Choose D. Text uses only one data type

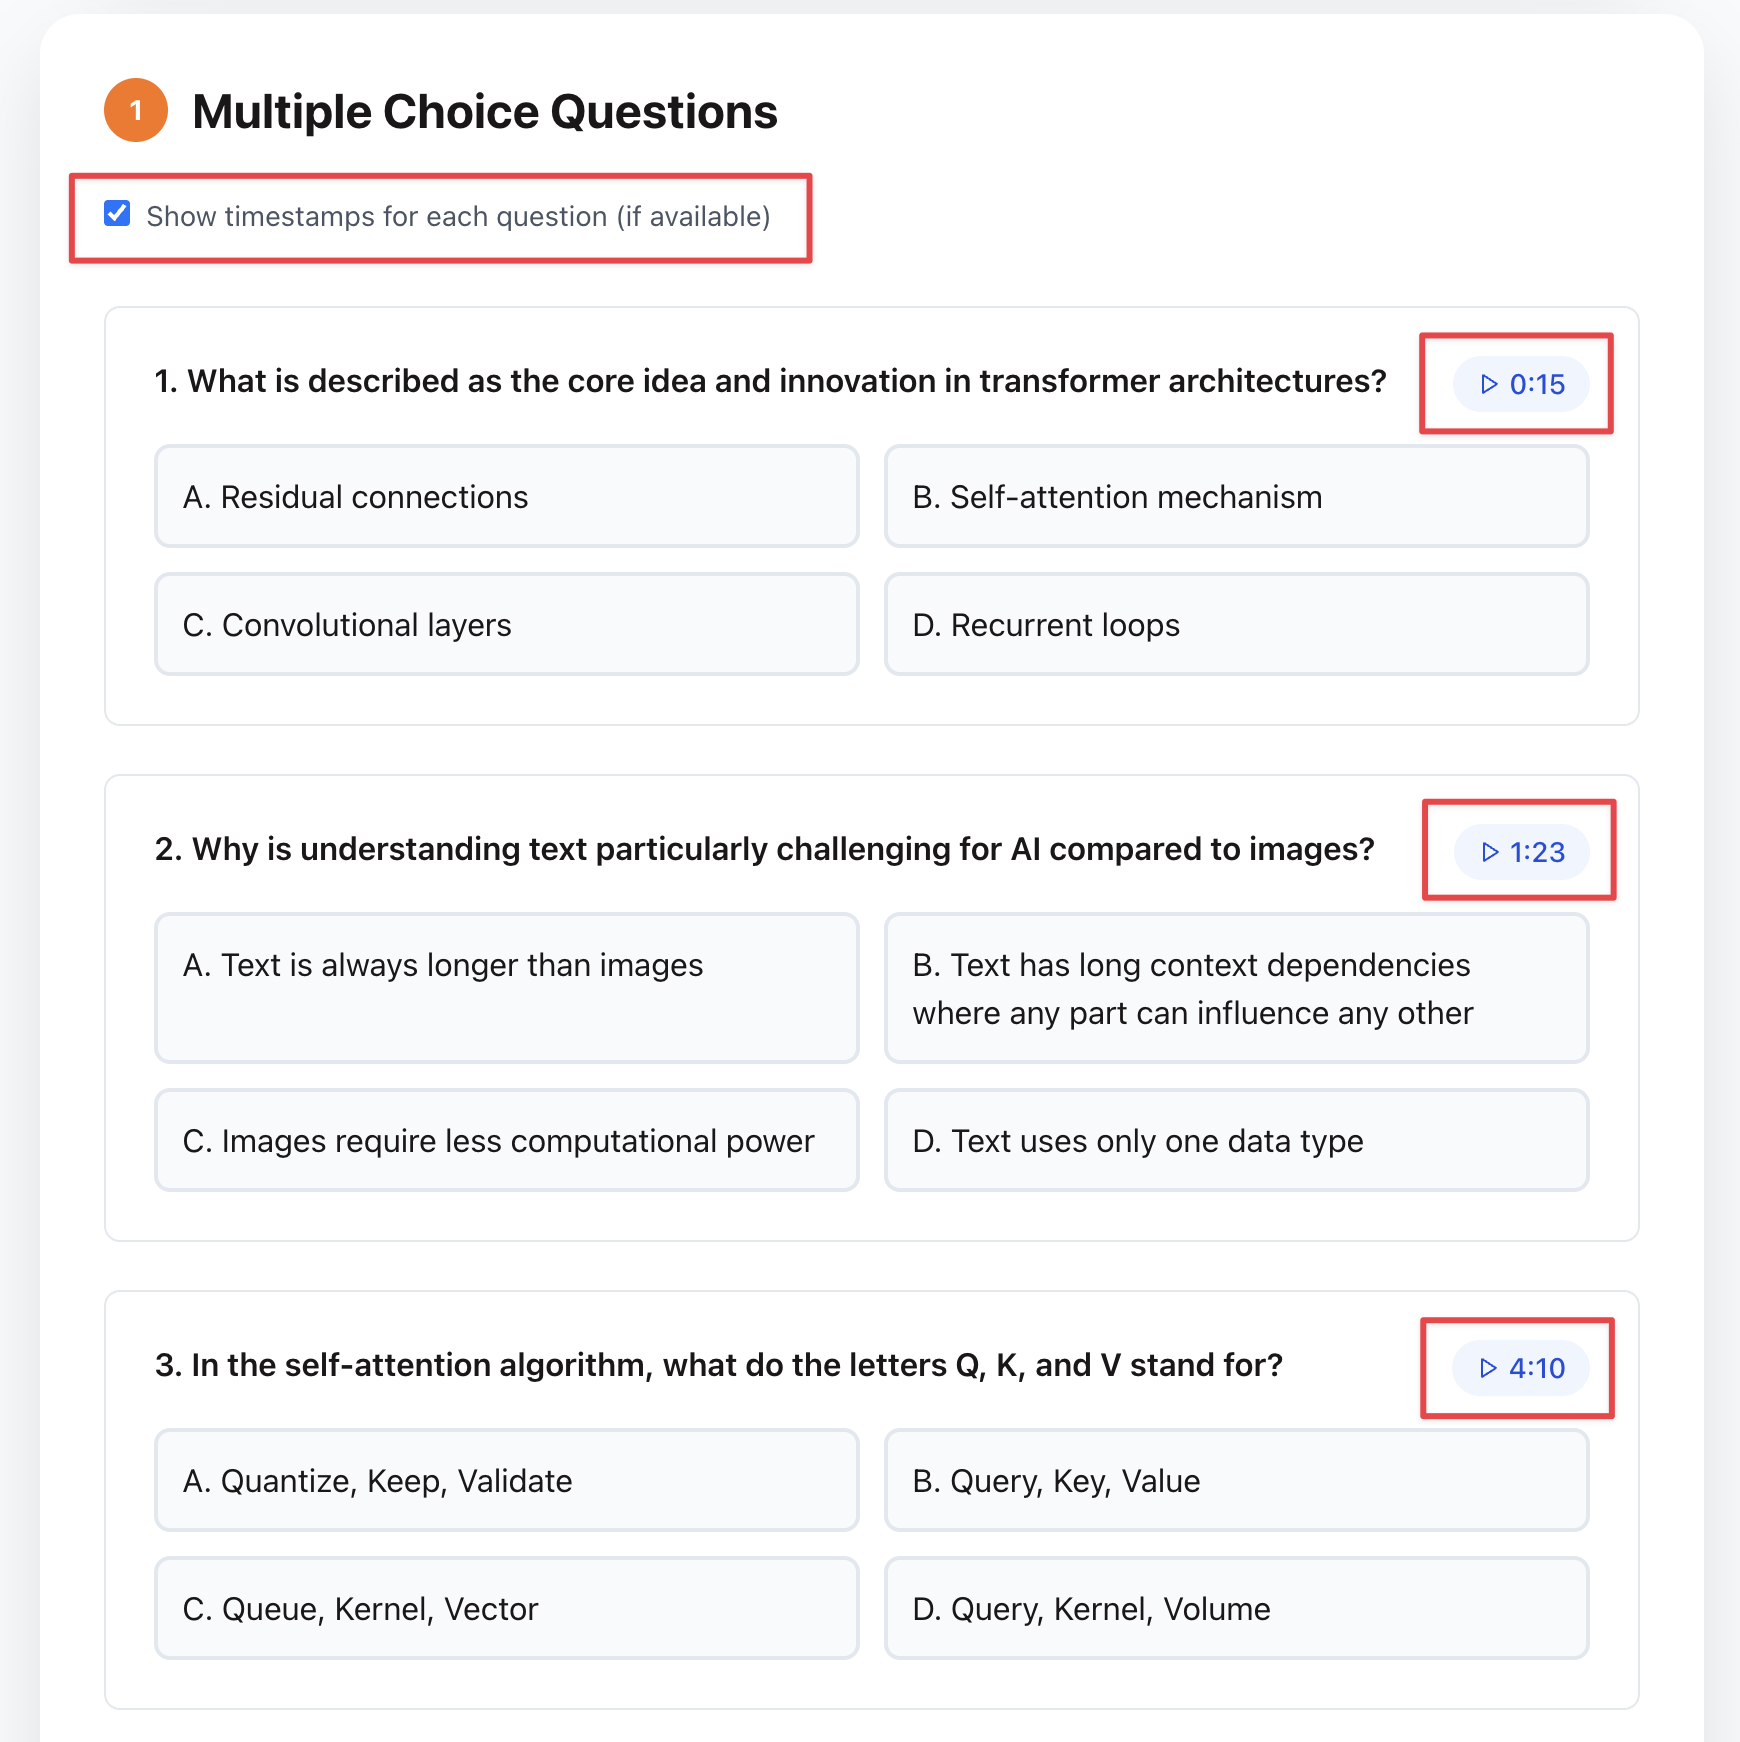[1236, 1140]
